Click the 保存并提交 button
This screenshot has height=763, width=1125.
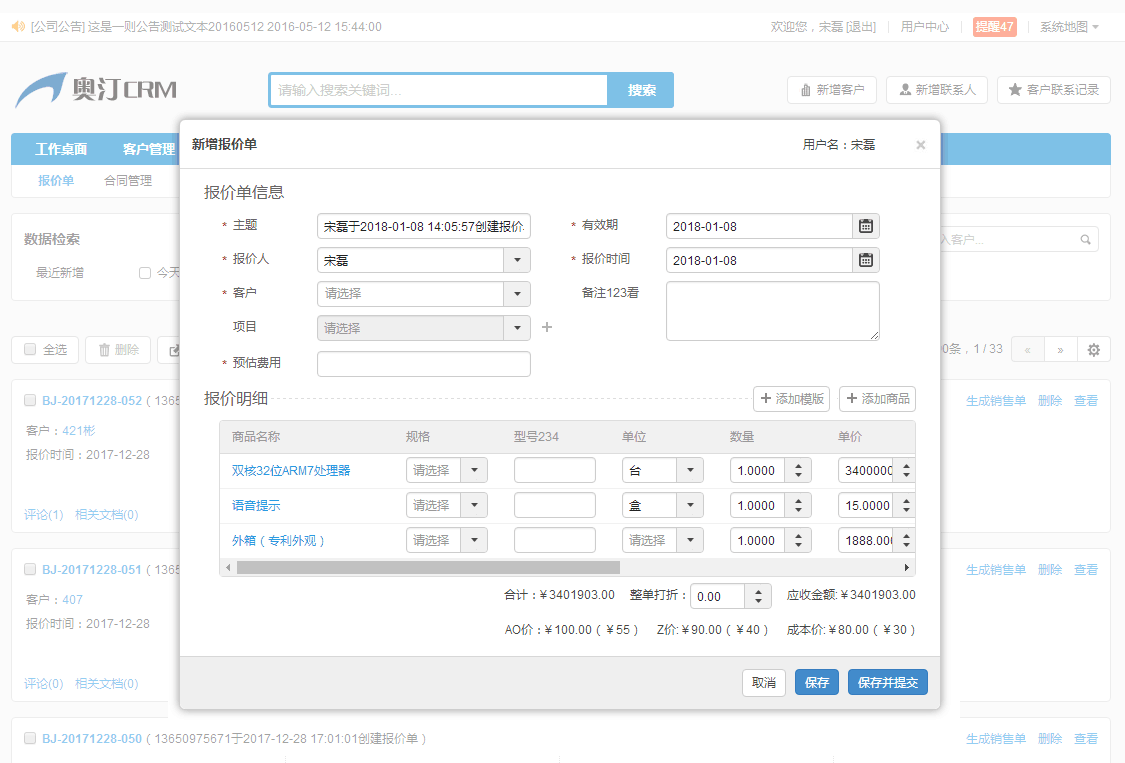coord(887,682)
